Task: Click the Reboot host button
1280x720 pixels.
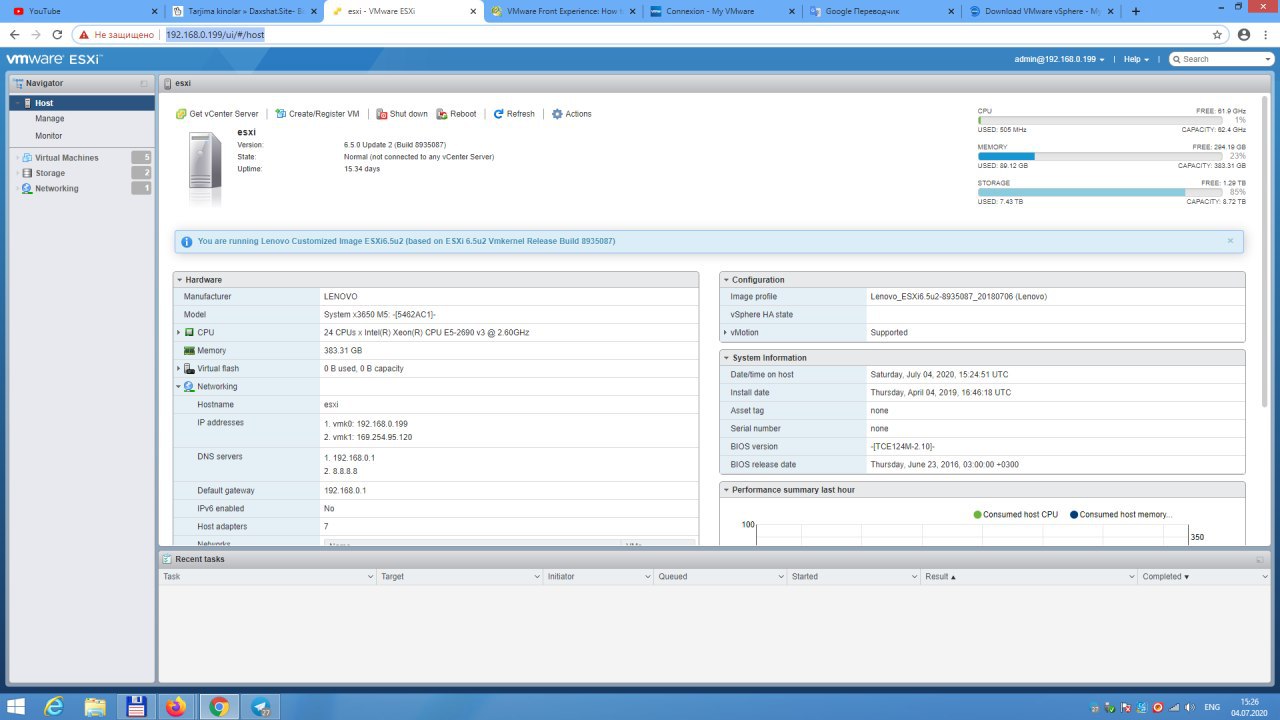Action: pos(456,114)
